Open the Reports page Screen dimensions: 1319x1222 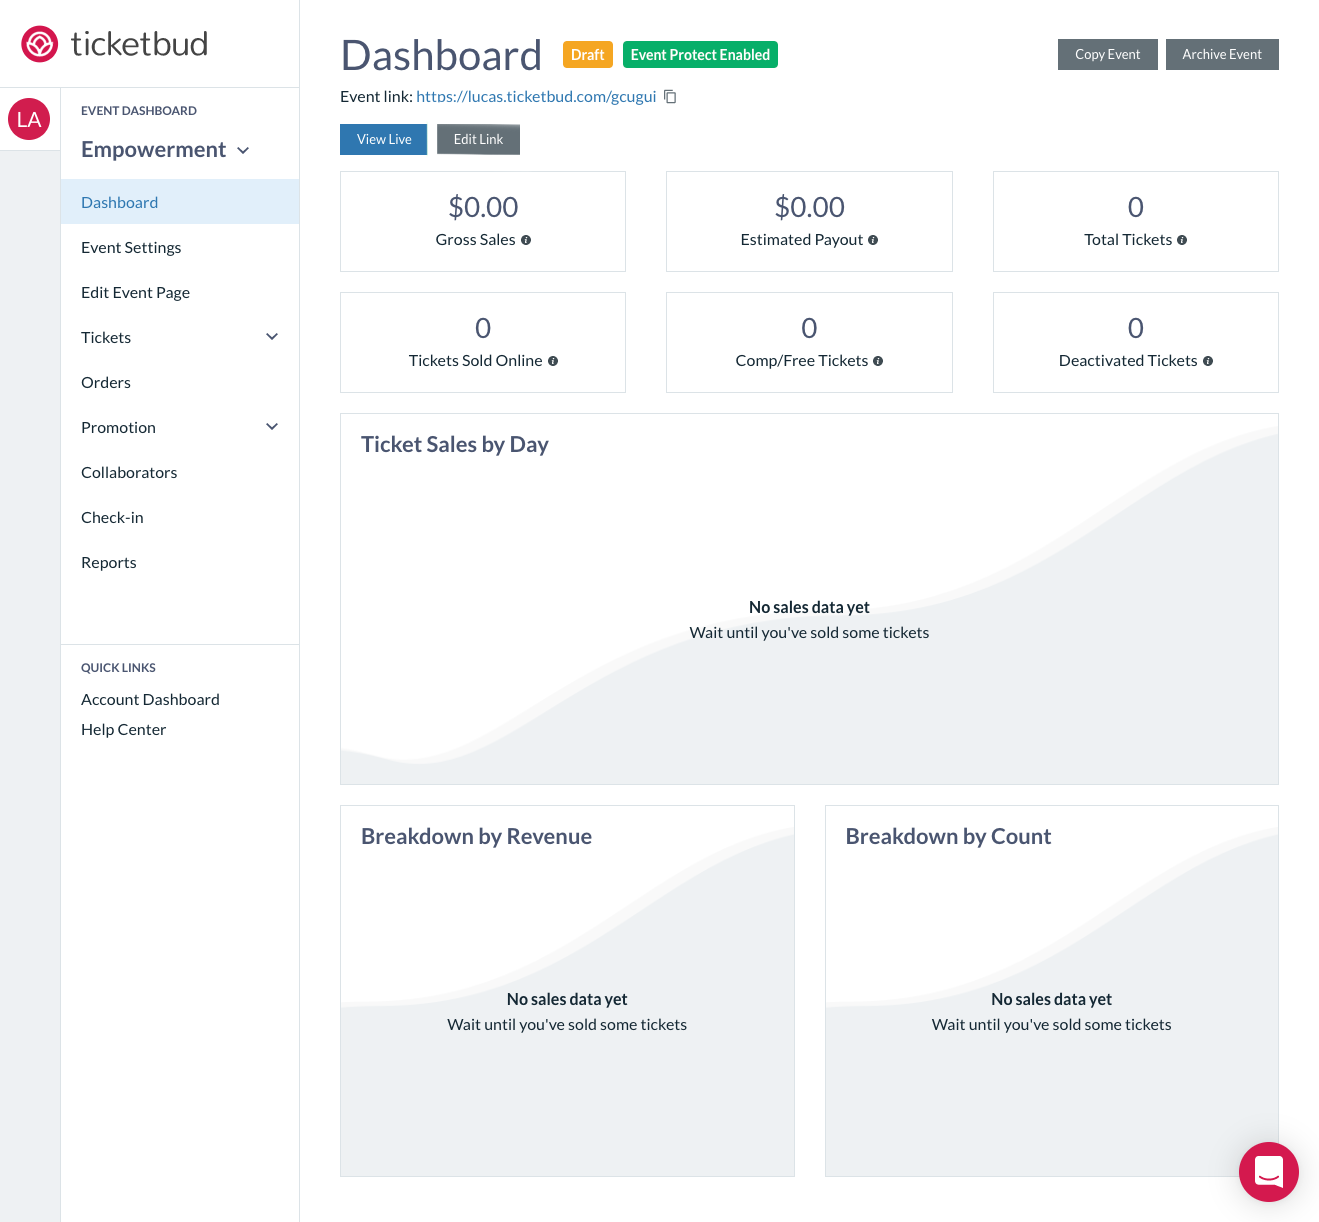[x=108, y=562]
